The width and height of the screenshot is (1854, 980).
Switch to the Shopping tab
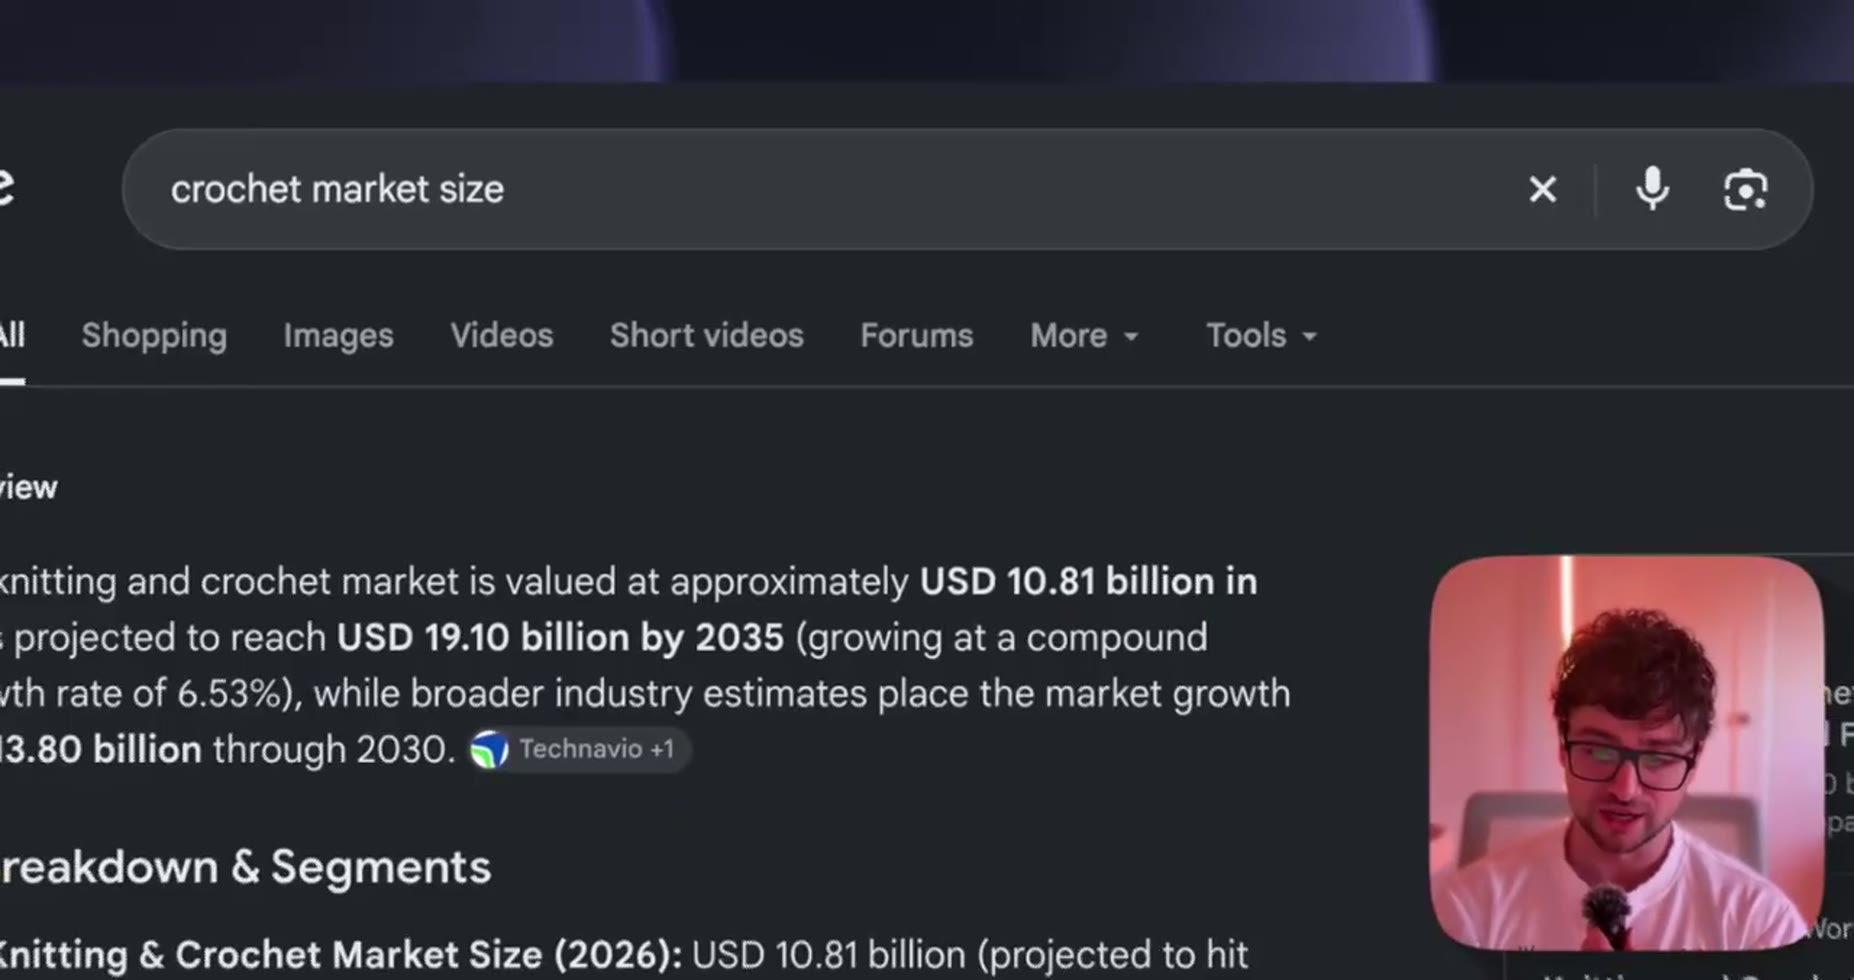[x=154, y=335]
